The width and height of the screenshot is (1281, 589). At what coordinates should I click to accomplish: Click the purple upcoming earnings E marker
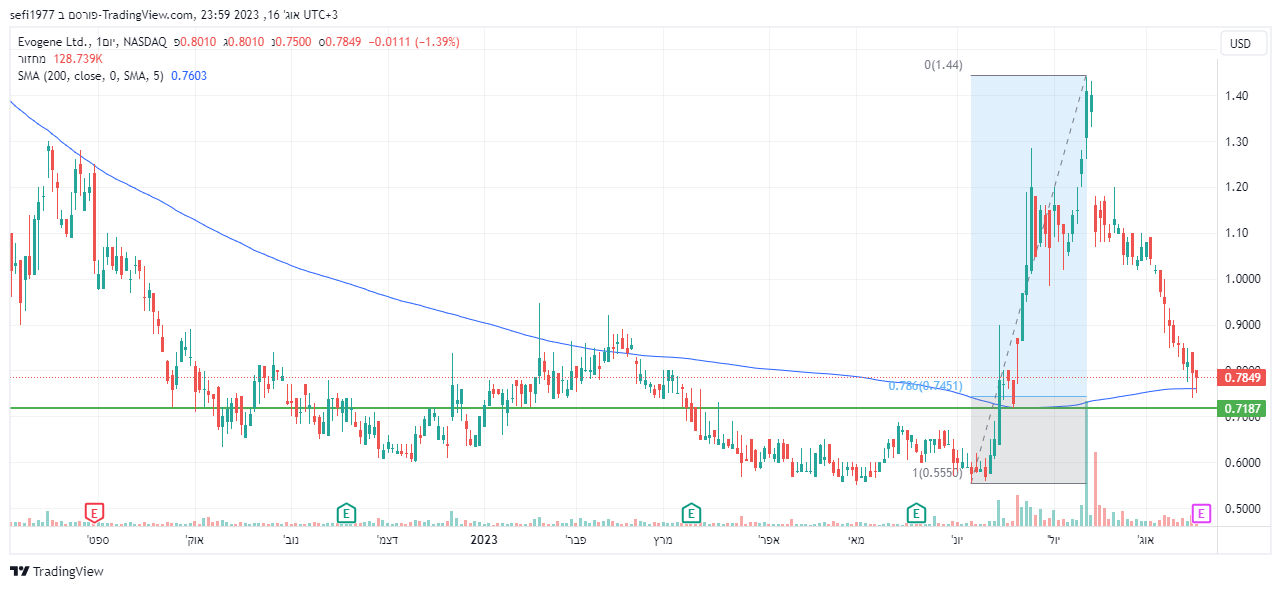(1201, 513)
